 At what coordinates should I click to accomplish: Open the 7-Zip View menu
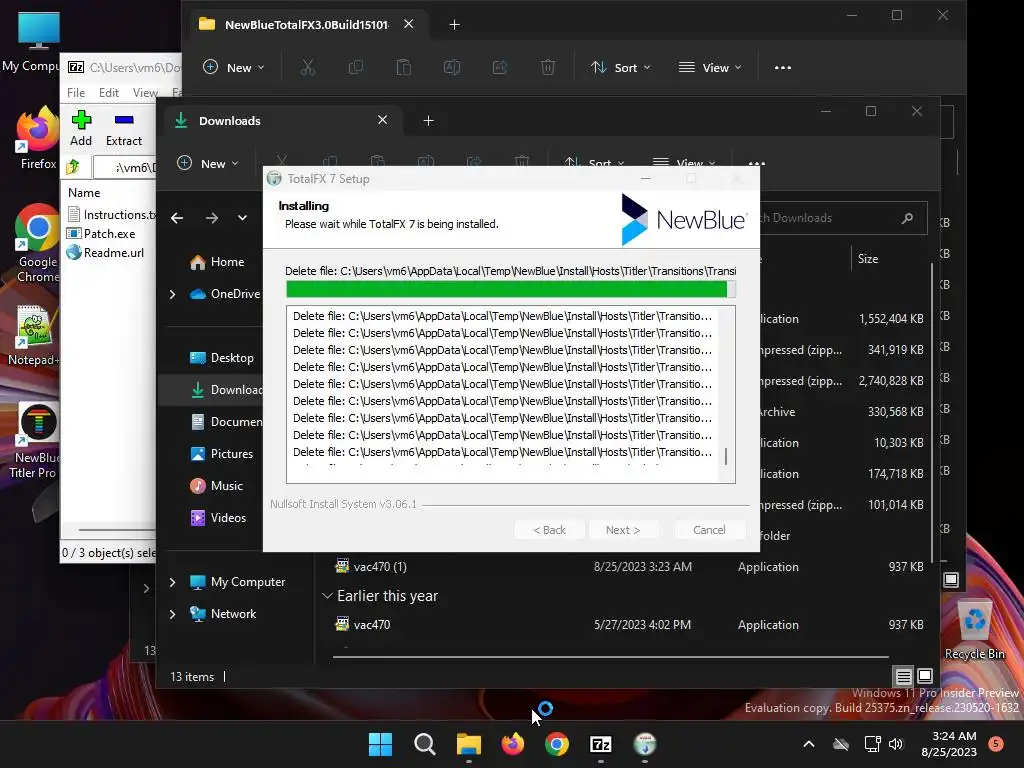145,93
